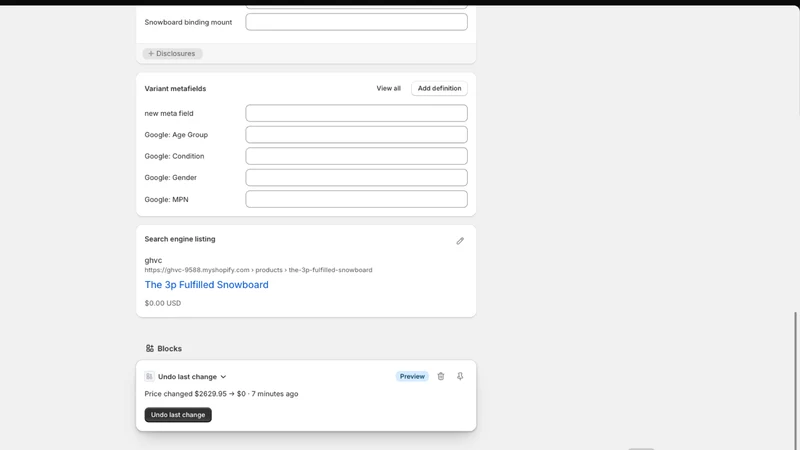View all variant metafields
The height and width of the screenshot is (450, 800).
tap(388, 88)
